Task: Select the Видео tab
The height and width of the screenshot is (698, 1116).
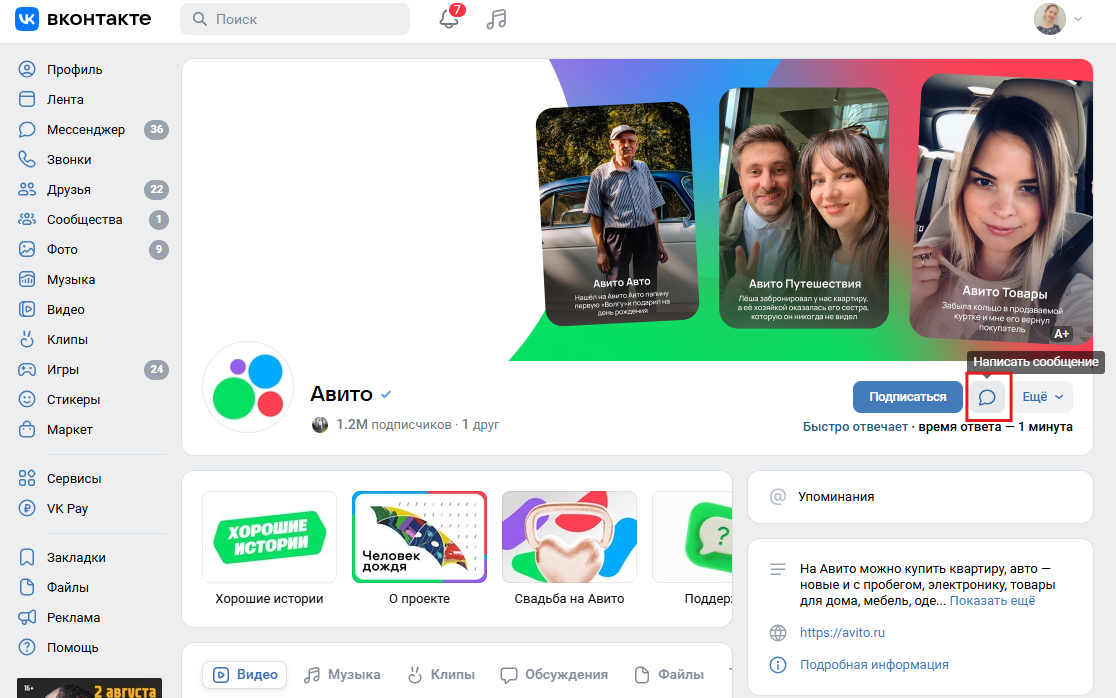Action: [x=245, y=674]
